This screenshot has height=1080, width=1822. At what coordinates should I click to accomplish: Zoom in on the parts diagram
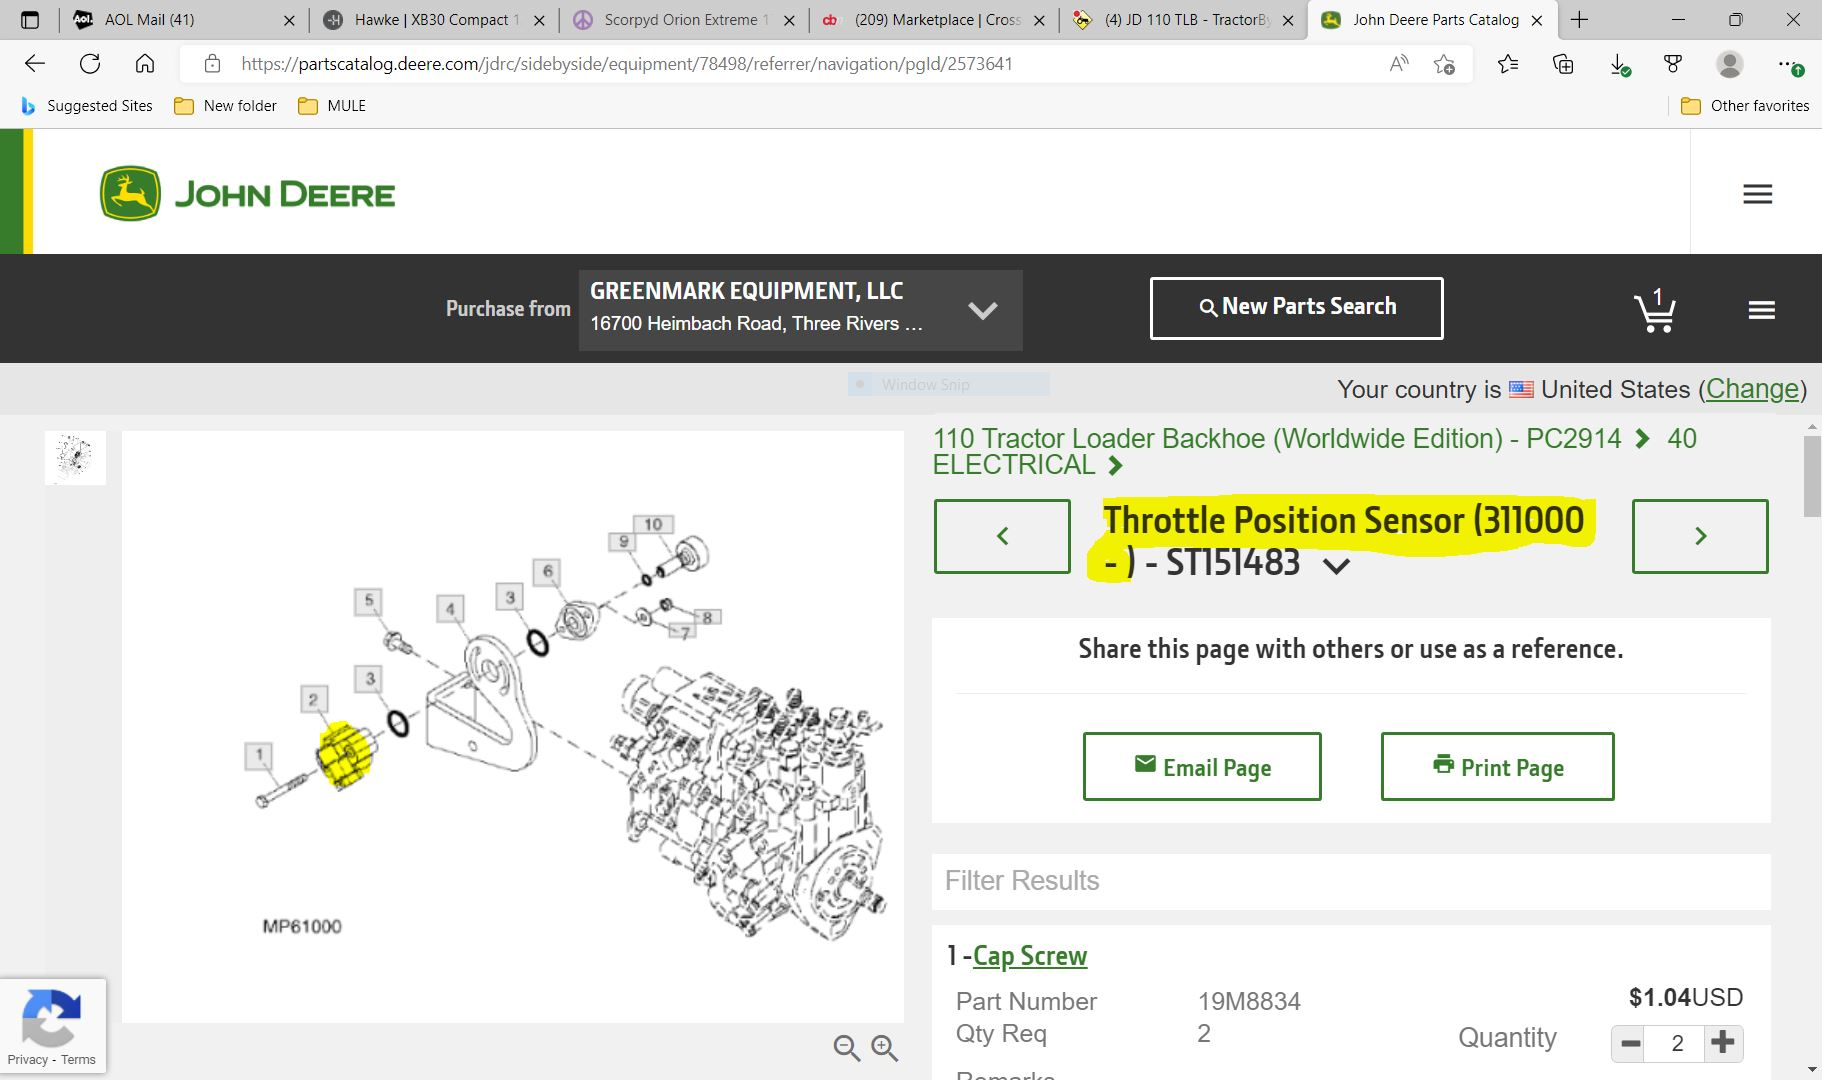pyautogui.click(x=884, y=1047)
